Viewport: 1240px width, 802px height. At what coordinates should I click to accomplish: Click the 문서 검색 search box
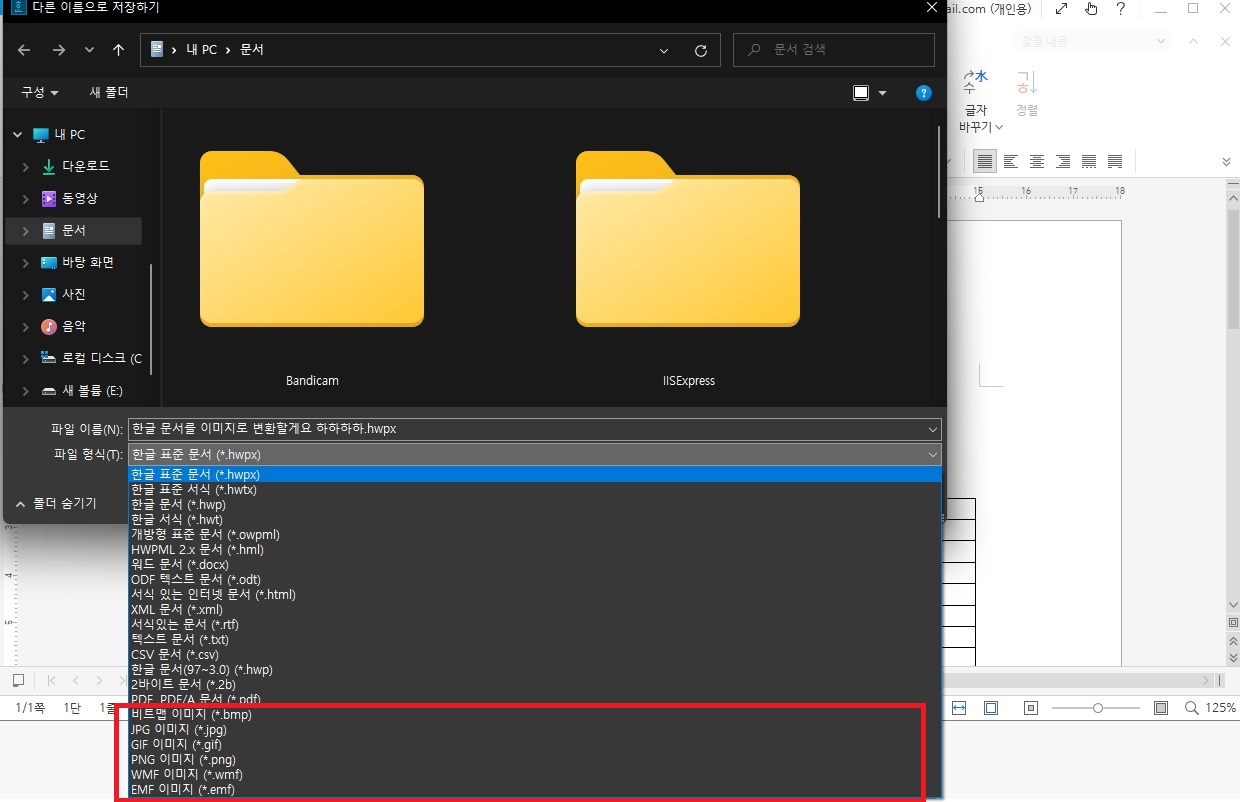(834, 50)
